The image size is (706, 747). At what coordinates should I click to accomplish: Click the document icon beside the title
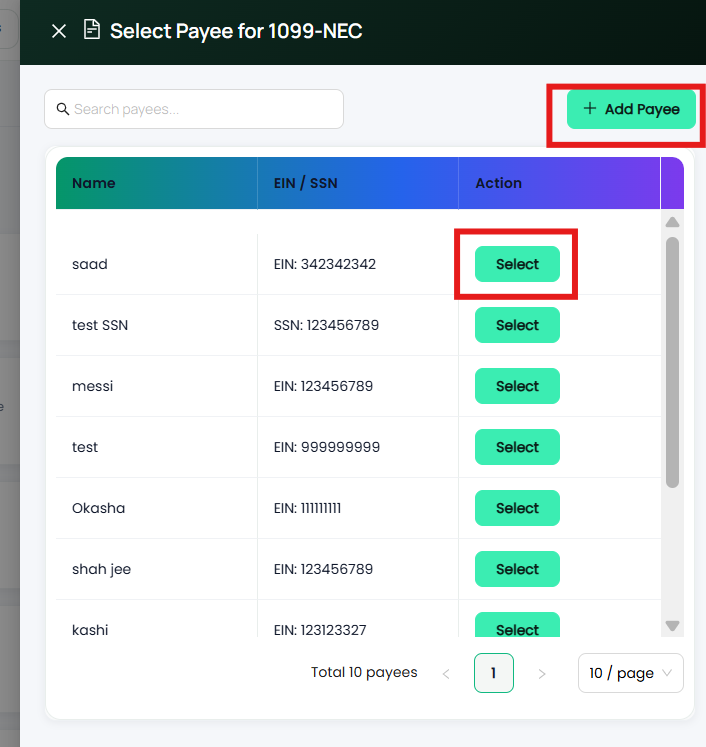[92, 30]
